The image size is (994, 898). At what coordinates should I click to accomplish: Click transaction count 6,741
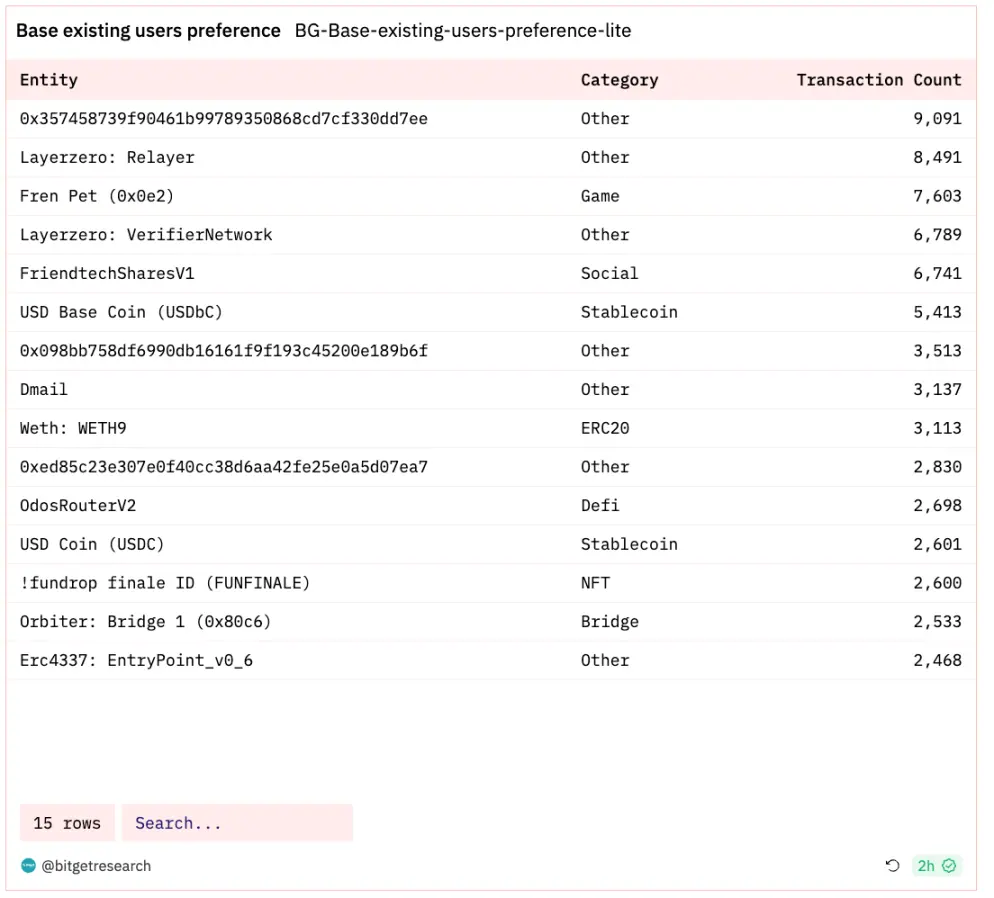coord(937,273)
